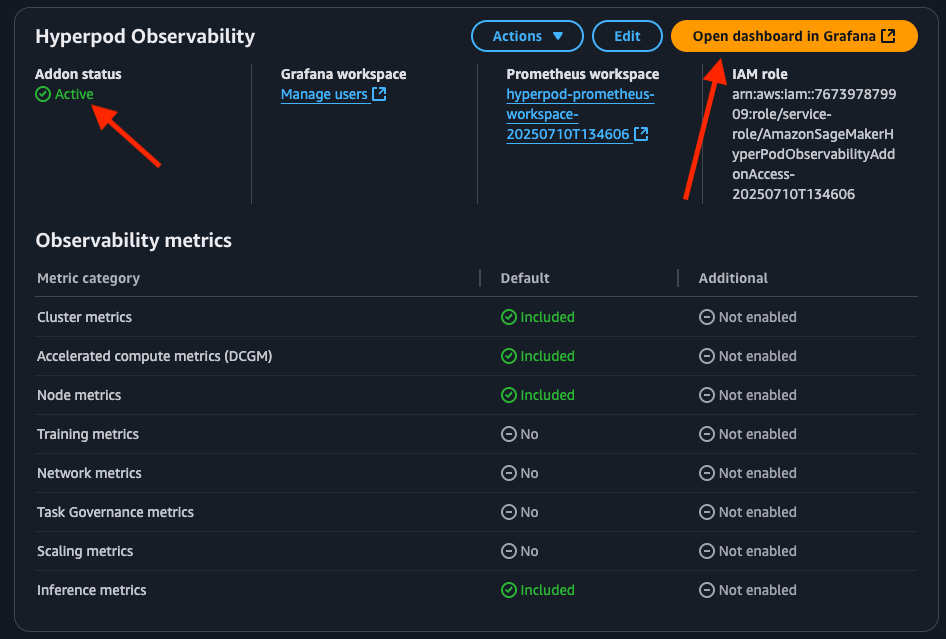Click the No icon for Training metrics

coord(508,434)
